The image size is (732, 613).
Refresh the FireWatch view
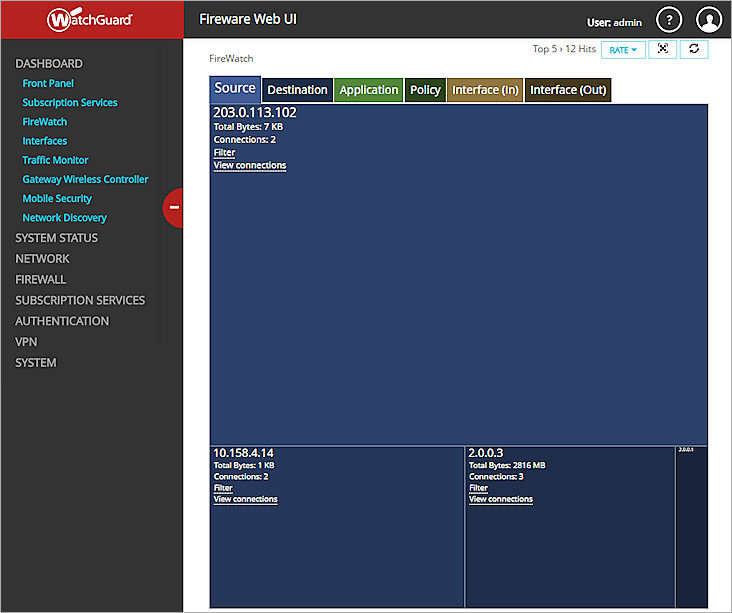tap(694, 49)
